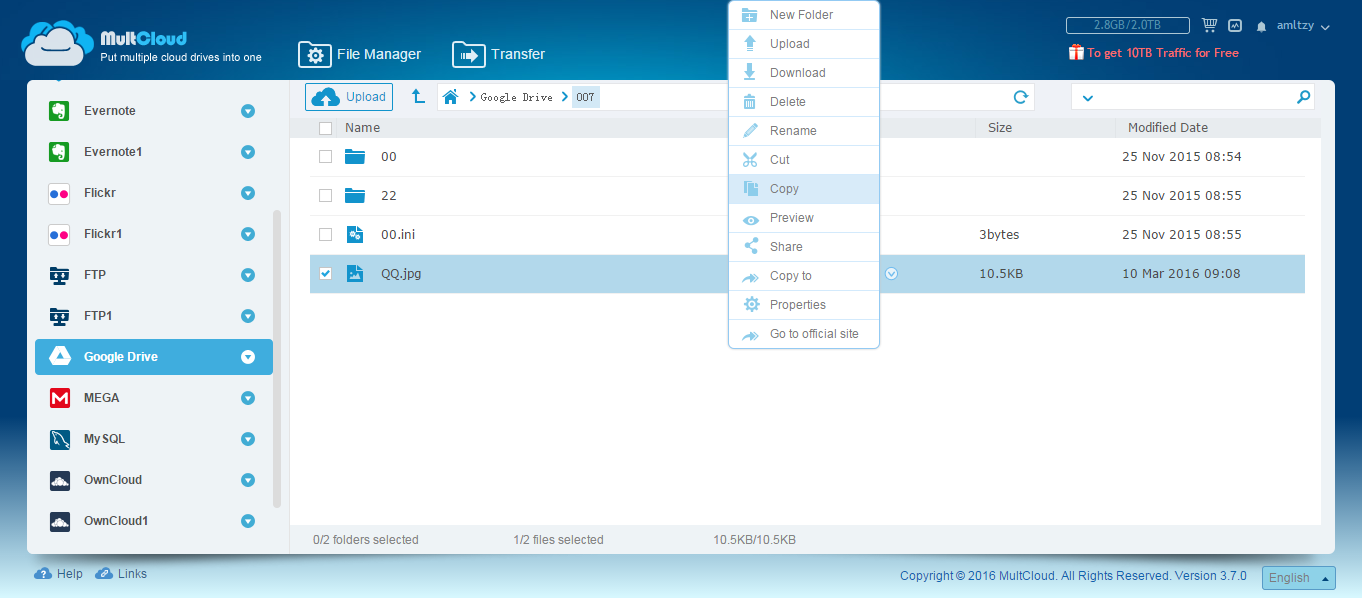Select Download from context menu
The width and height of the screenshot is (1362, 599).
(x=804, y=73)
